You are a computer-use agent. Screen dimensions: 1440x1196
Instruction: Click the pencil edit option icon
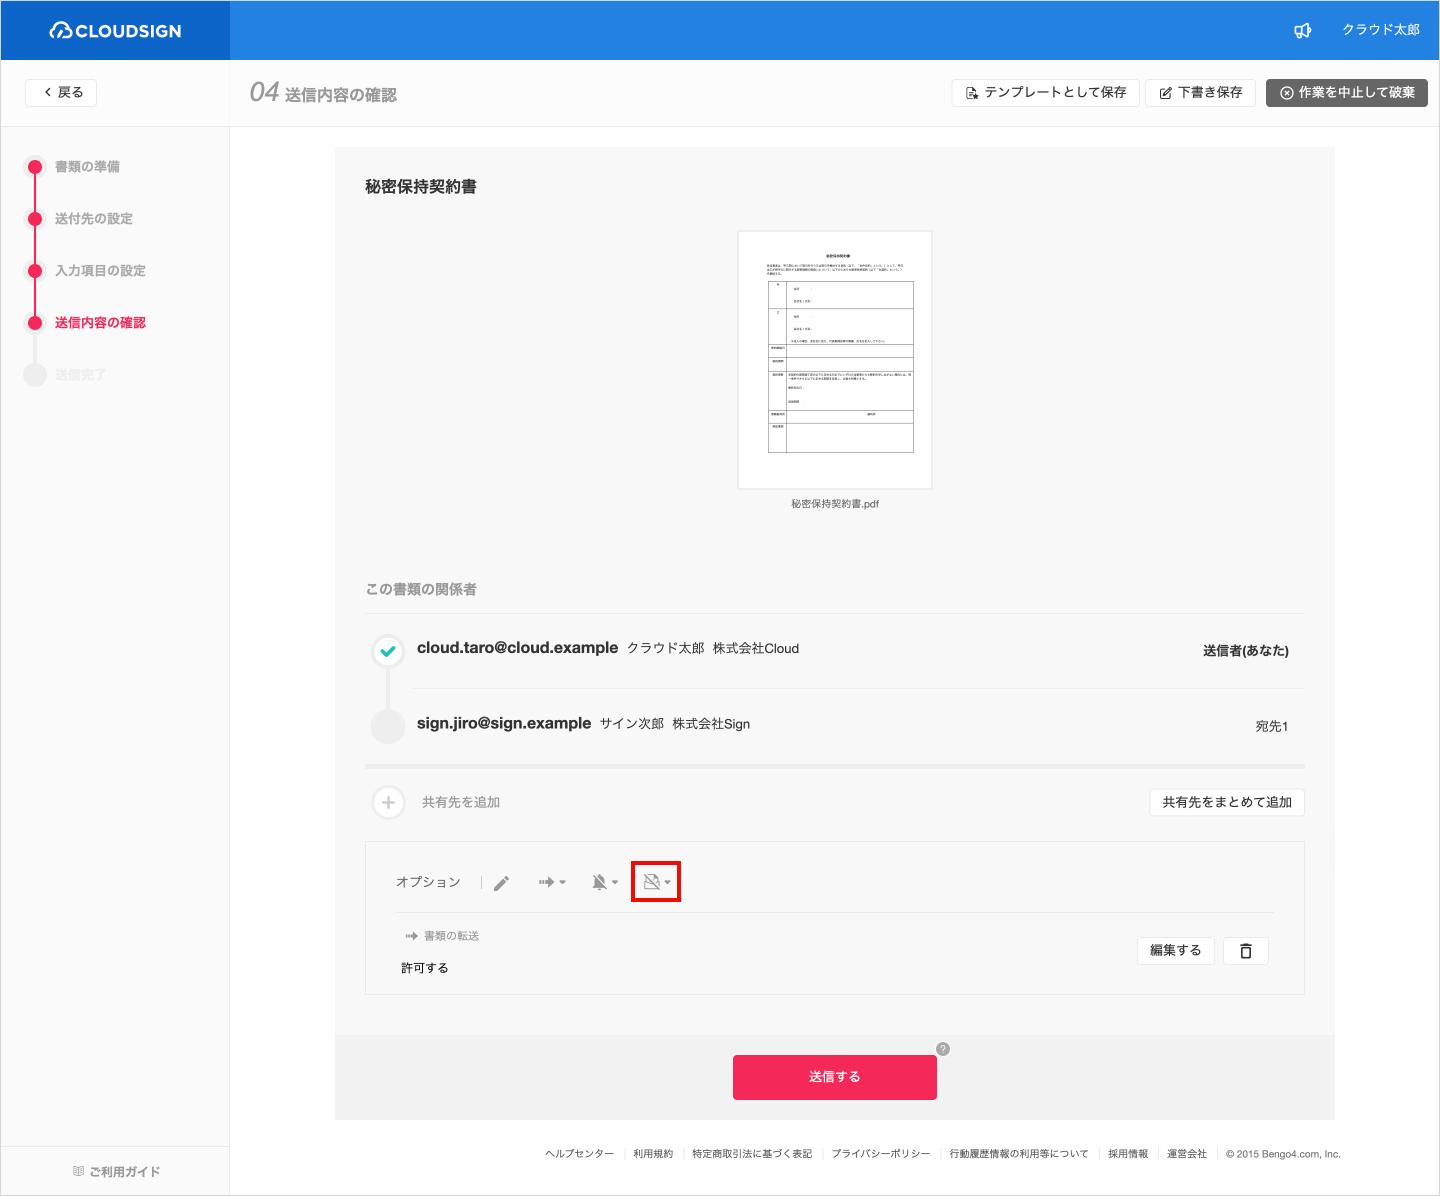[x=502, y=882]
